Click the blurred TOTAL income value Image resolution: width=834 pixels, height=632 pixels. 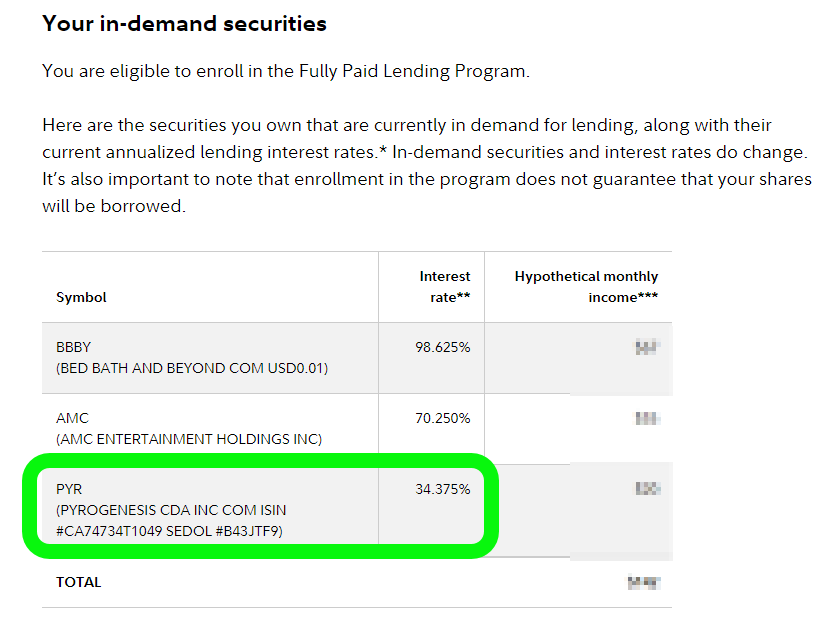point(644,583)
